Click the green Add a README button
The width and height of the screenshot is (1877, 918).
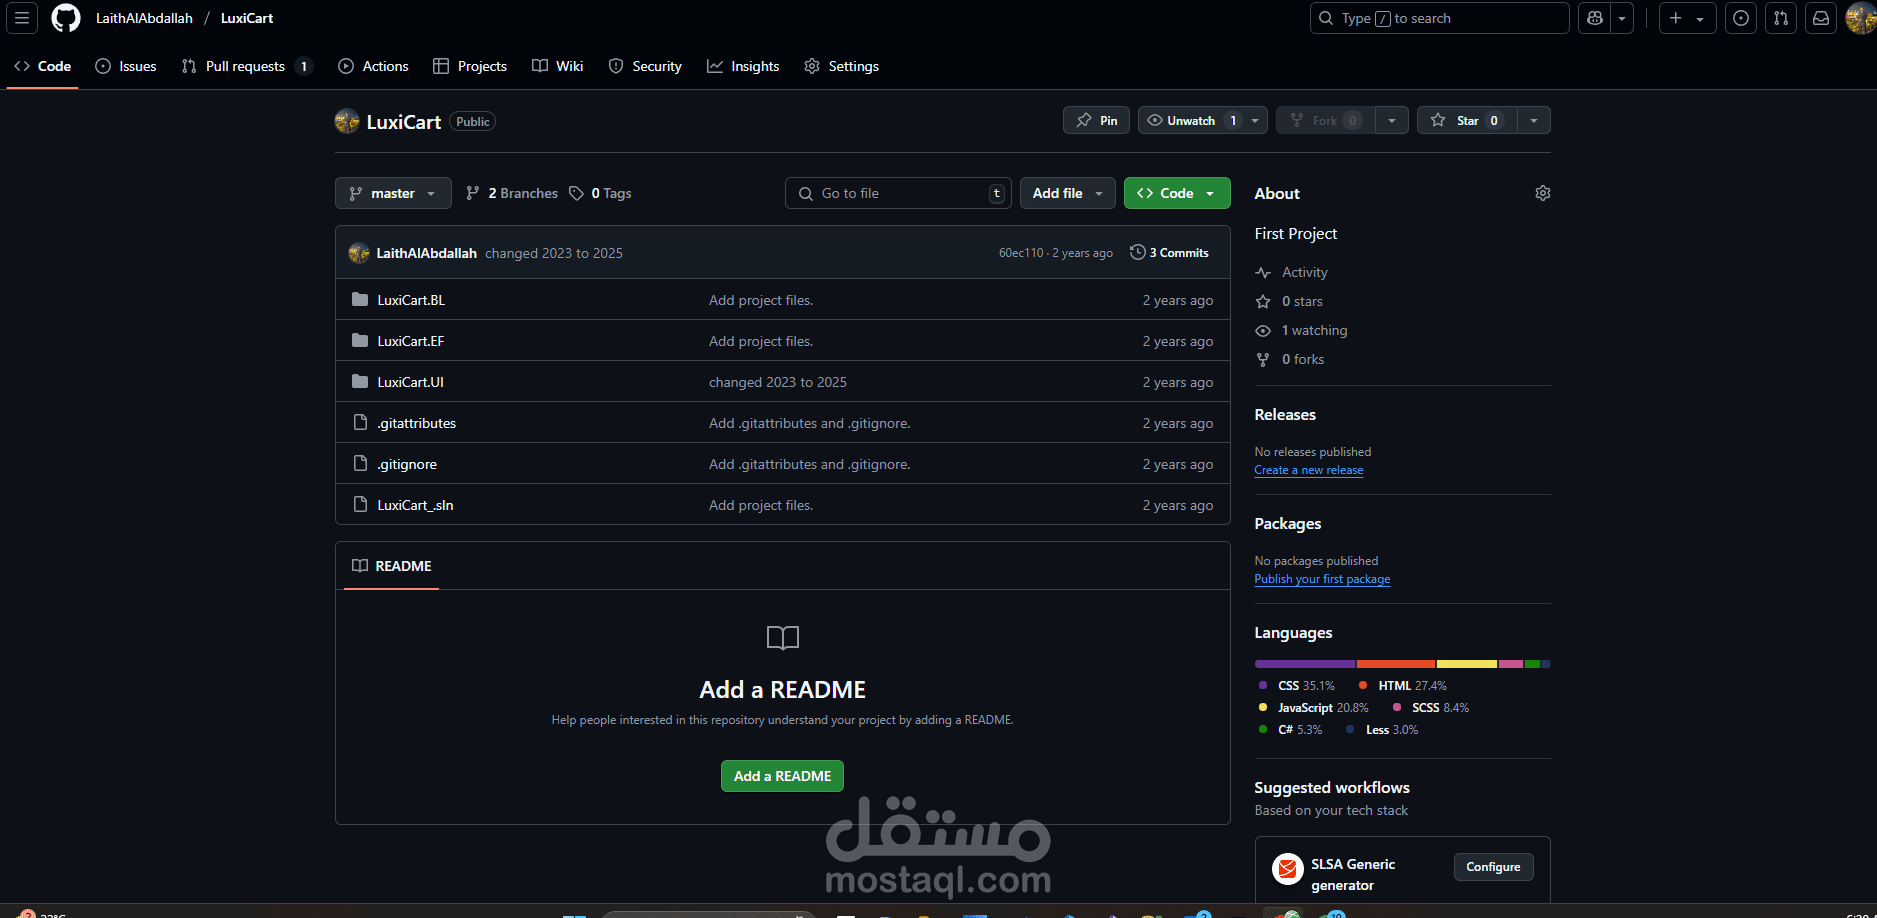click(782, 776)
